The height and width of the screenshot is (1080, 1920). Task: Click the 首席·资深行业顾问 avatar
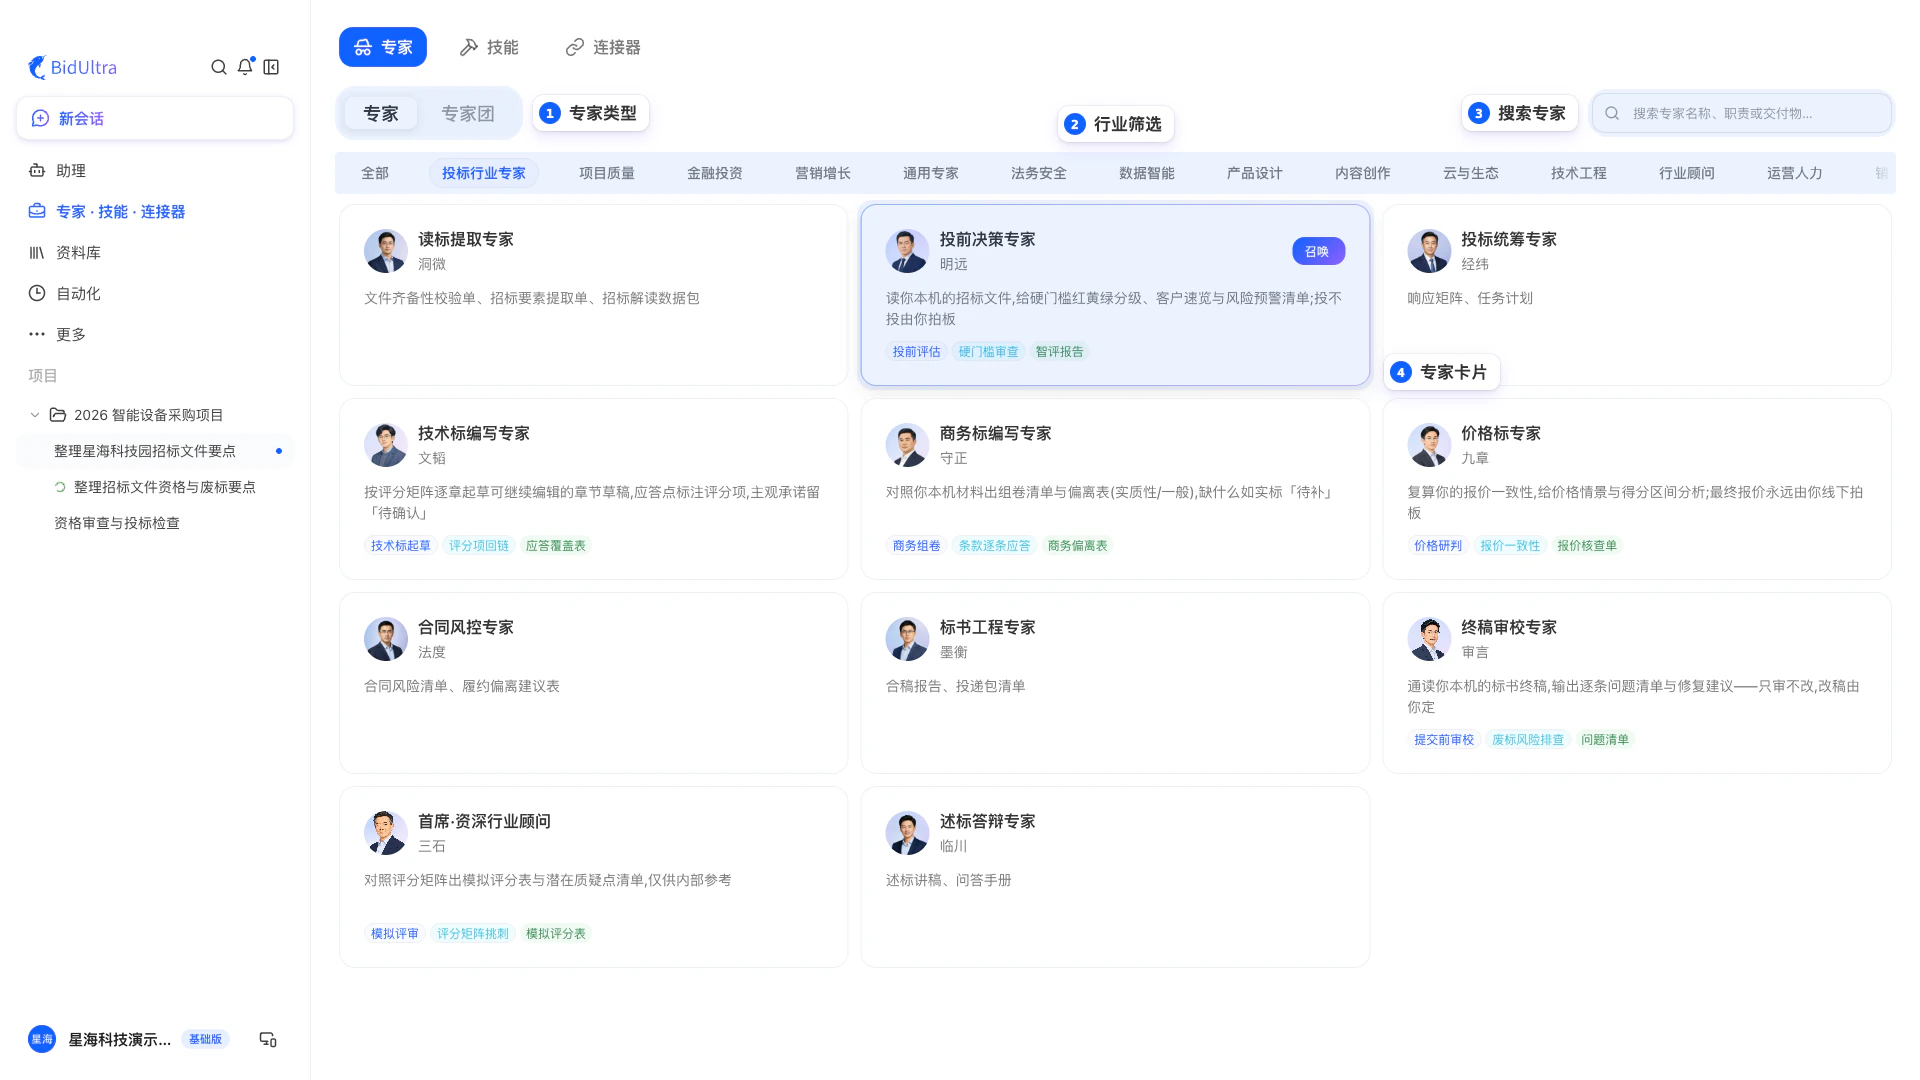coord(386,833)
